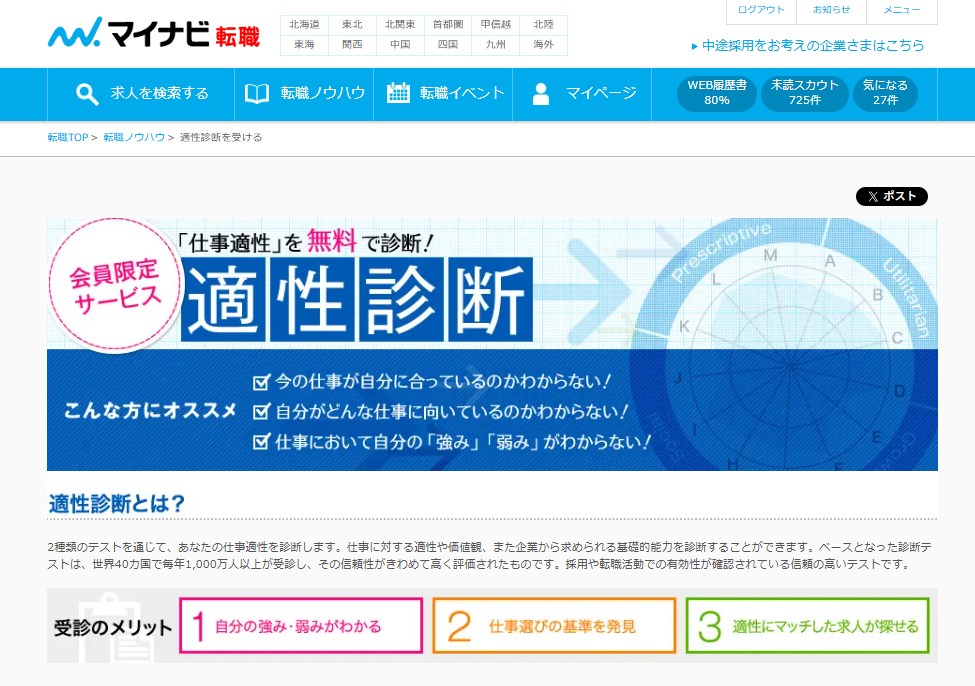The width and height of the screenshot is (975, 686).
Task: Open the お知らせ tab
Action: [831, 10]
